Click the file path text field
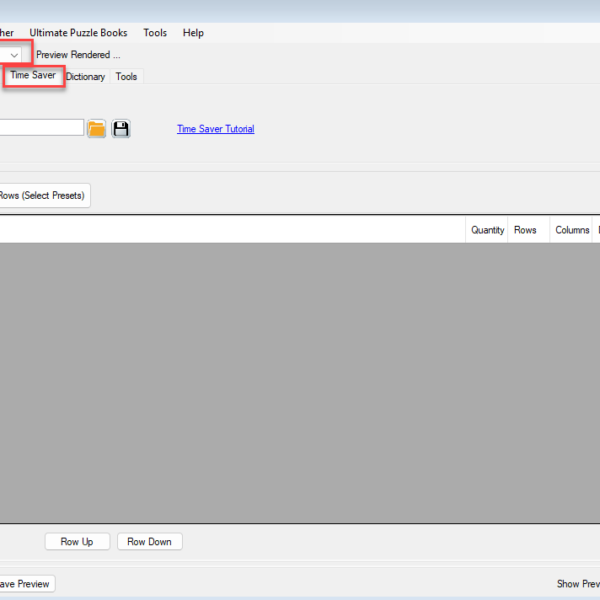 [40, 128]
